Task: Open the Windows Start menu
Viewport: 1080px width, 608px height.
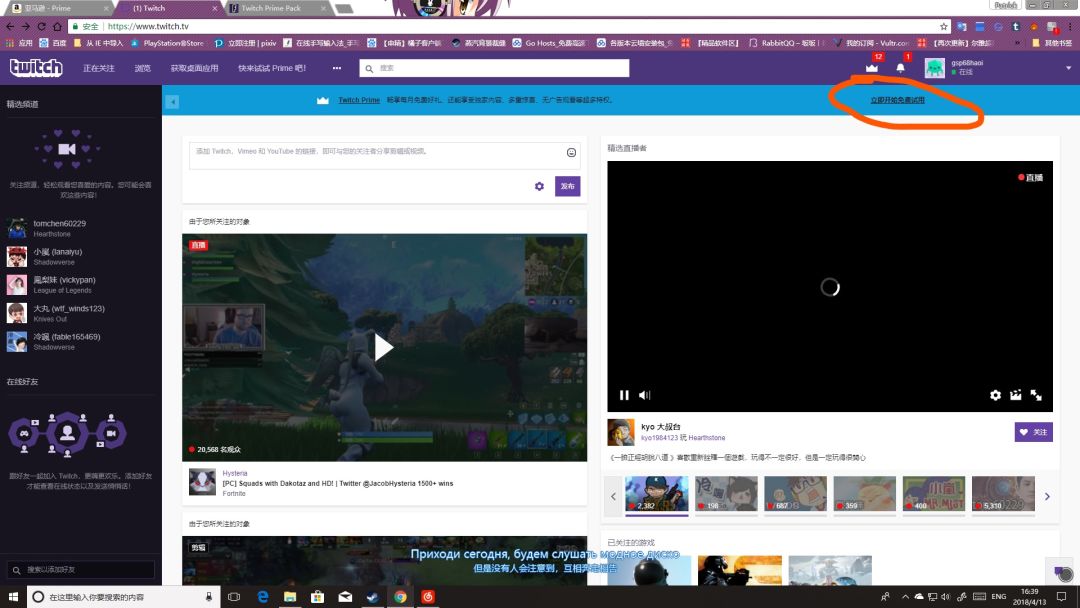Action: [x=13, y=597]
